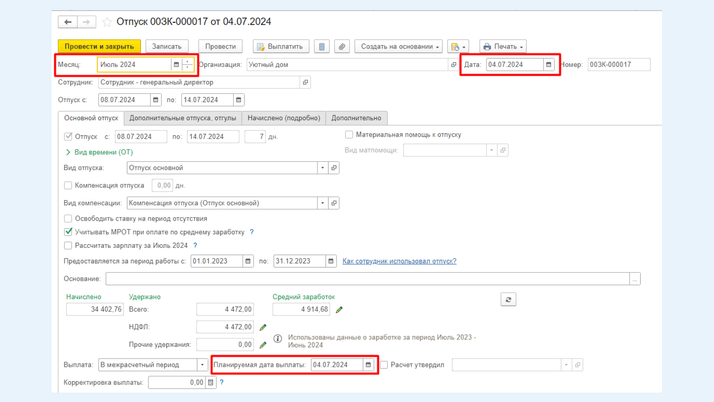The image size is (714, 402).
Task: Switch to the Основной отпуск tab
Action: coord(91,118)
